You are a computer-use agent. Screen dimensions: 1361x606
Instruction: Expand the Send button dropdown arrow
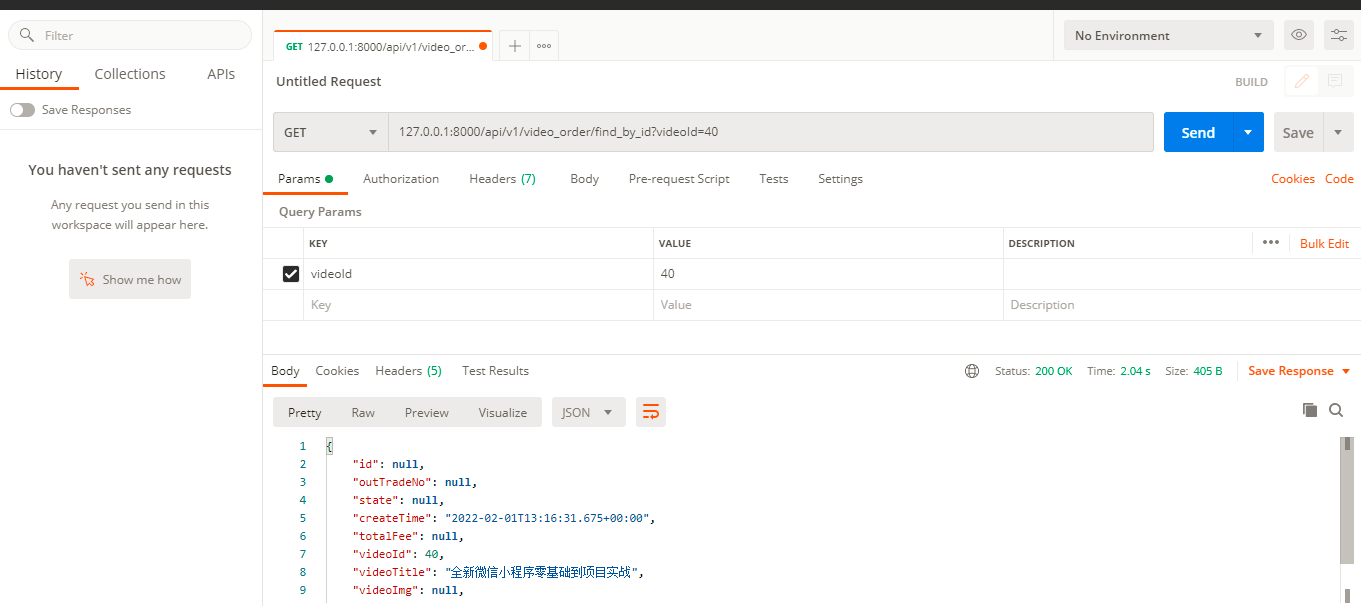click(x=1247, y=132)
